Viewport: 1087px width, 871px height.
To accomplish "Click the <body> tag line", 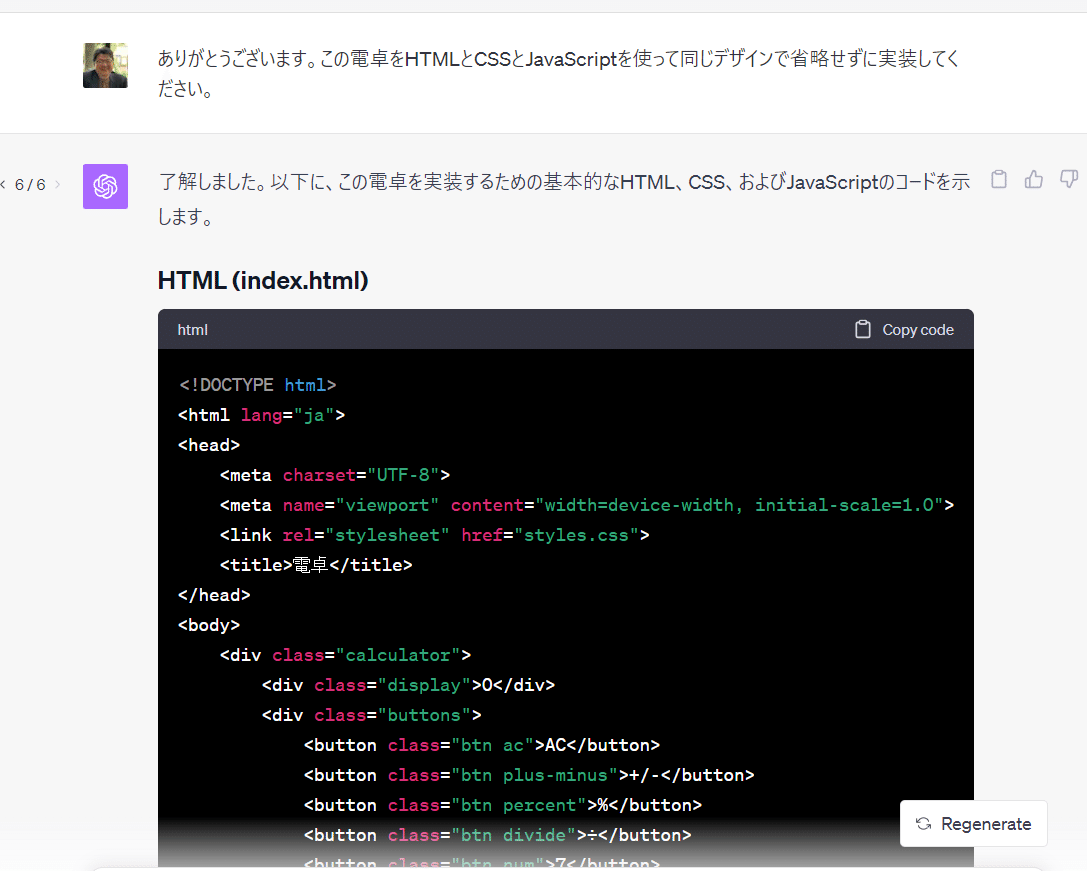I will pyautogui.click(x=209, y=625).
